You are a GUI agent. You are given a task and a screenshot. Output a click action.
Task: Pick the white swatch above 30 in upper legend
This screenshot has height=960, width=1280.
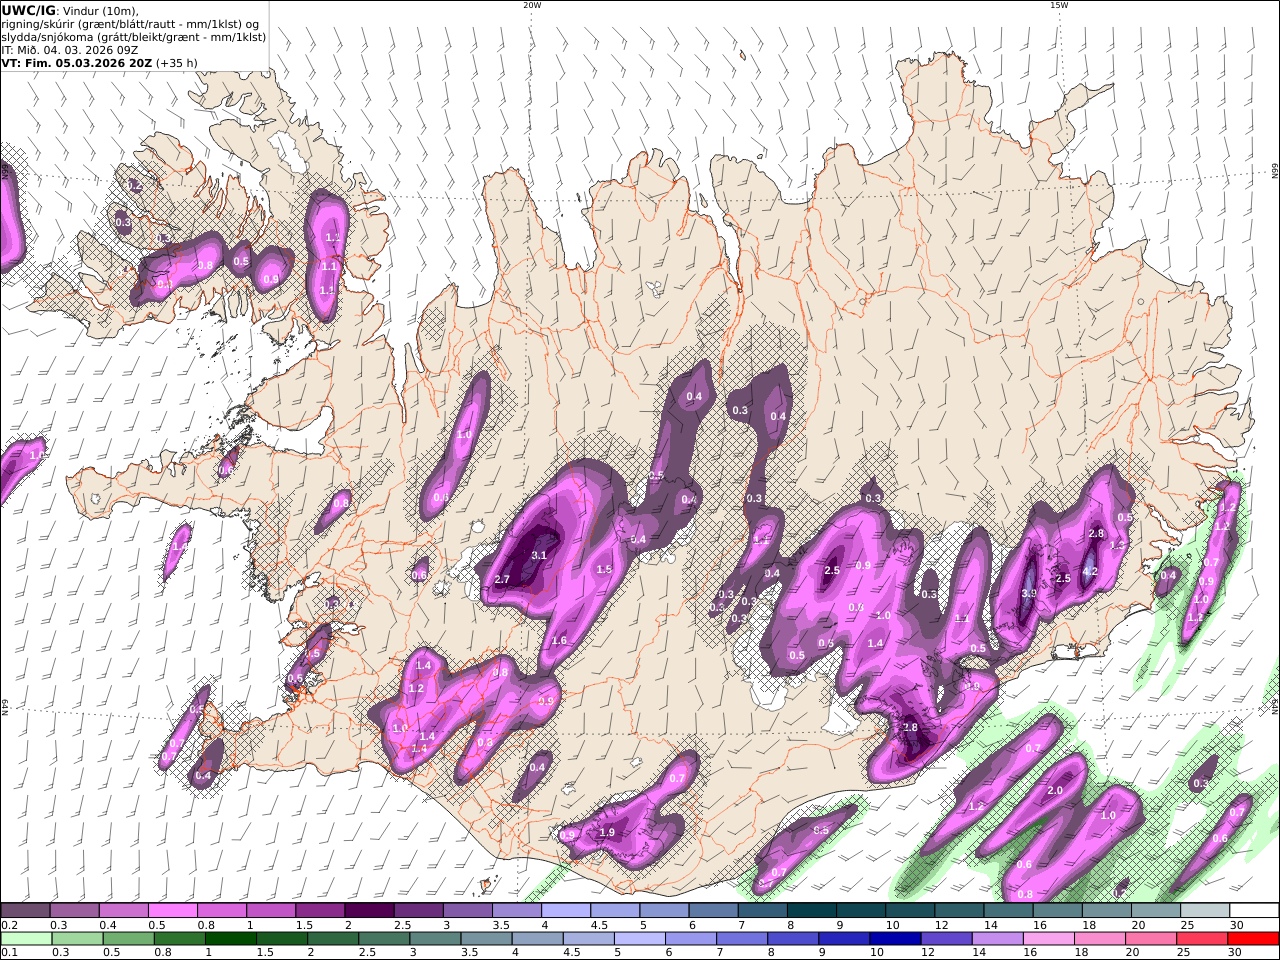(x=1255, y=911)
